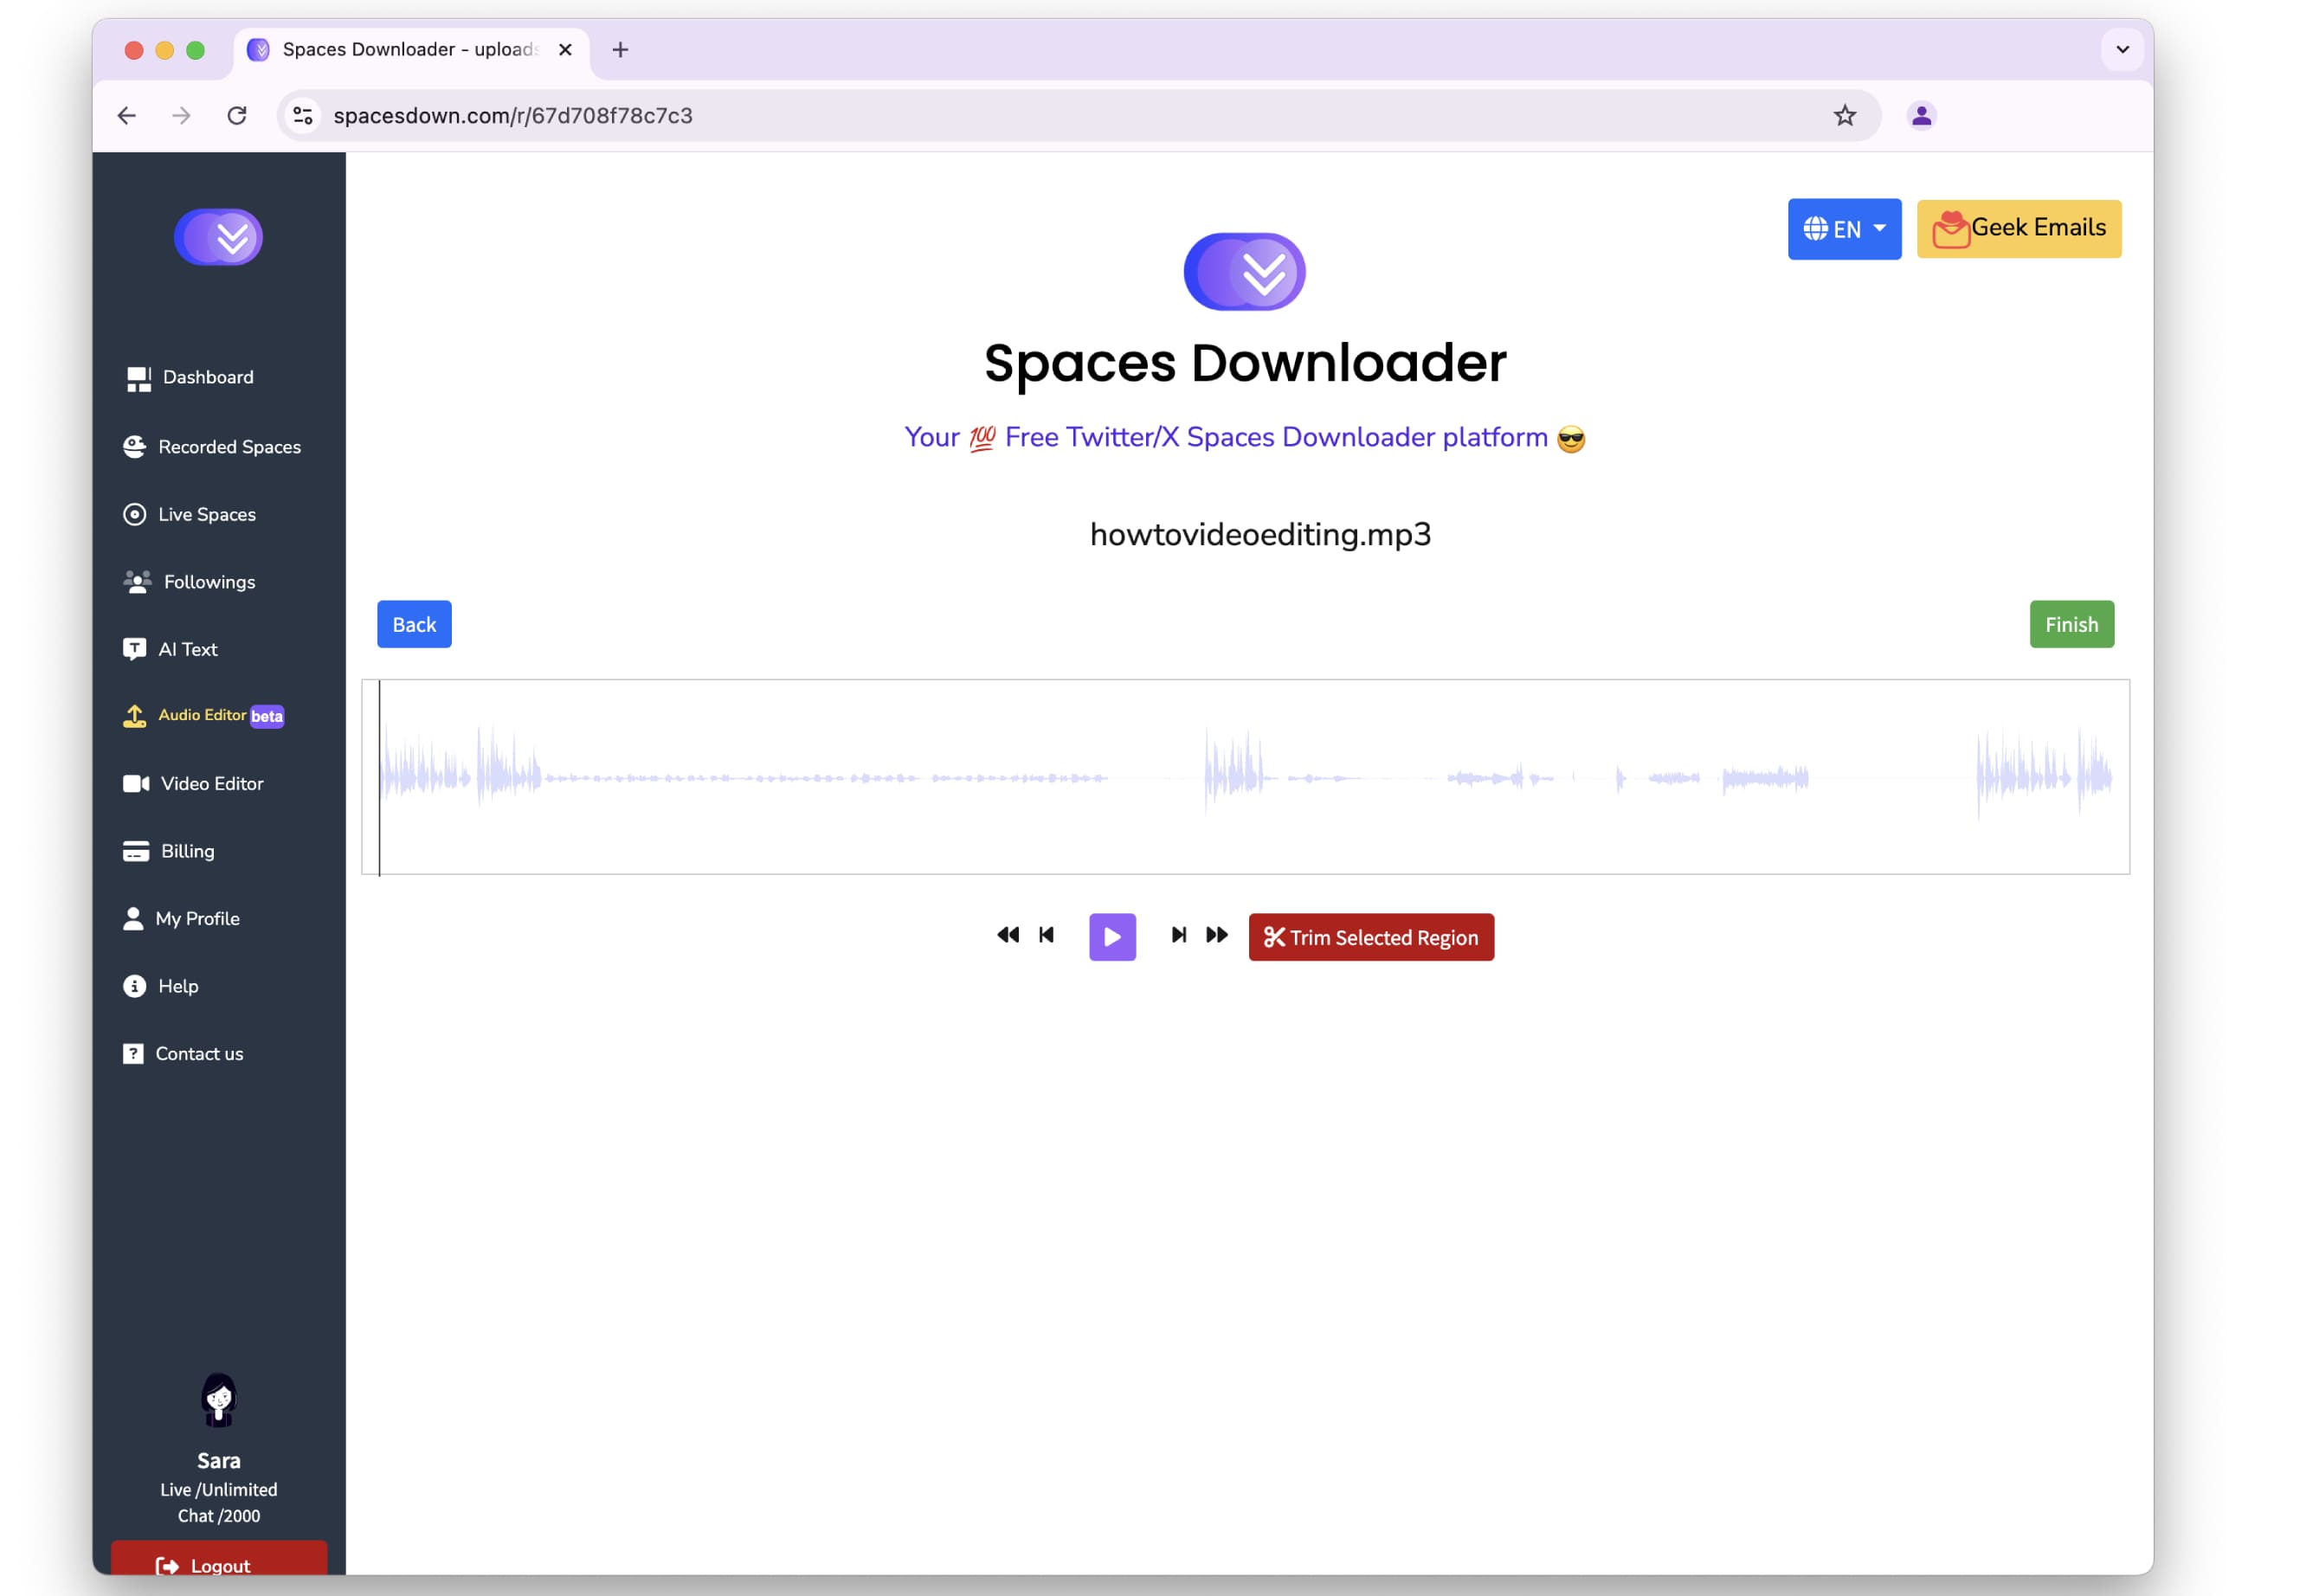
Task: Click the bookmark star in address bar
Action: [x=1844, y=116]
